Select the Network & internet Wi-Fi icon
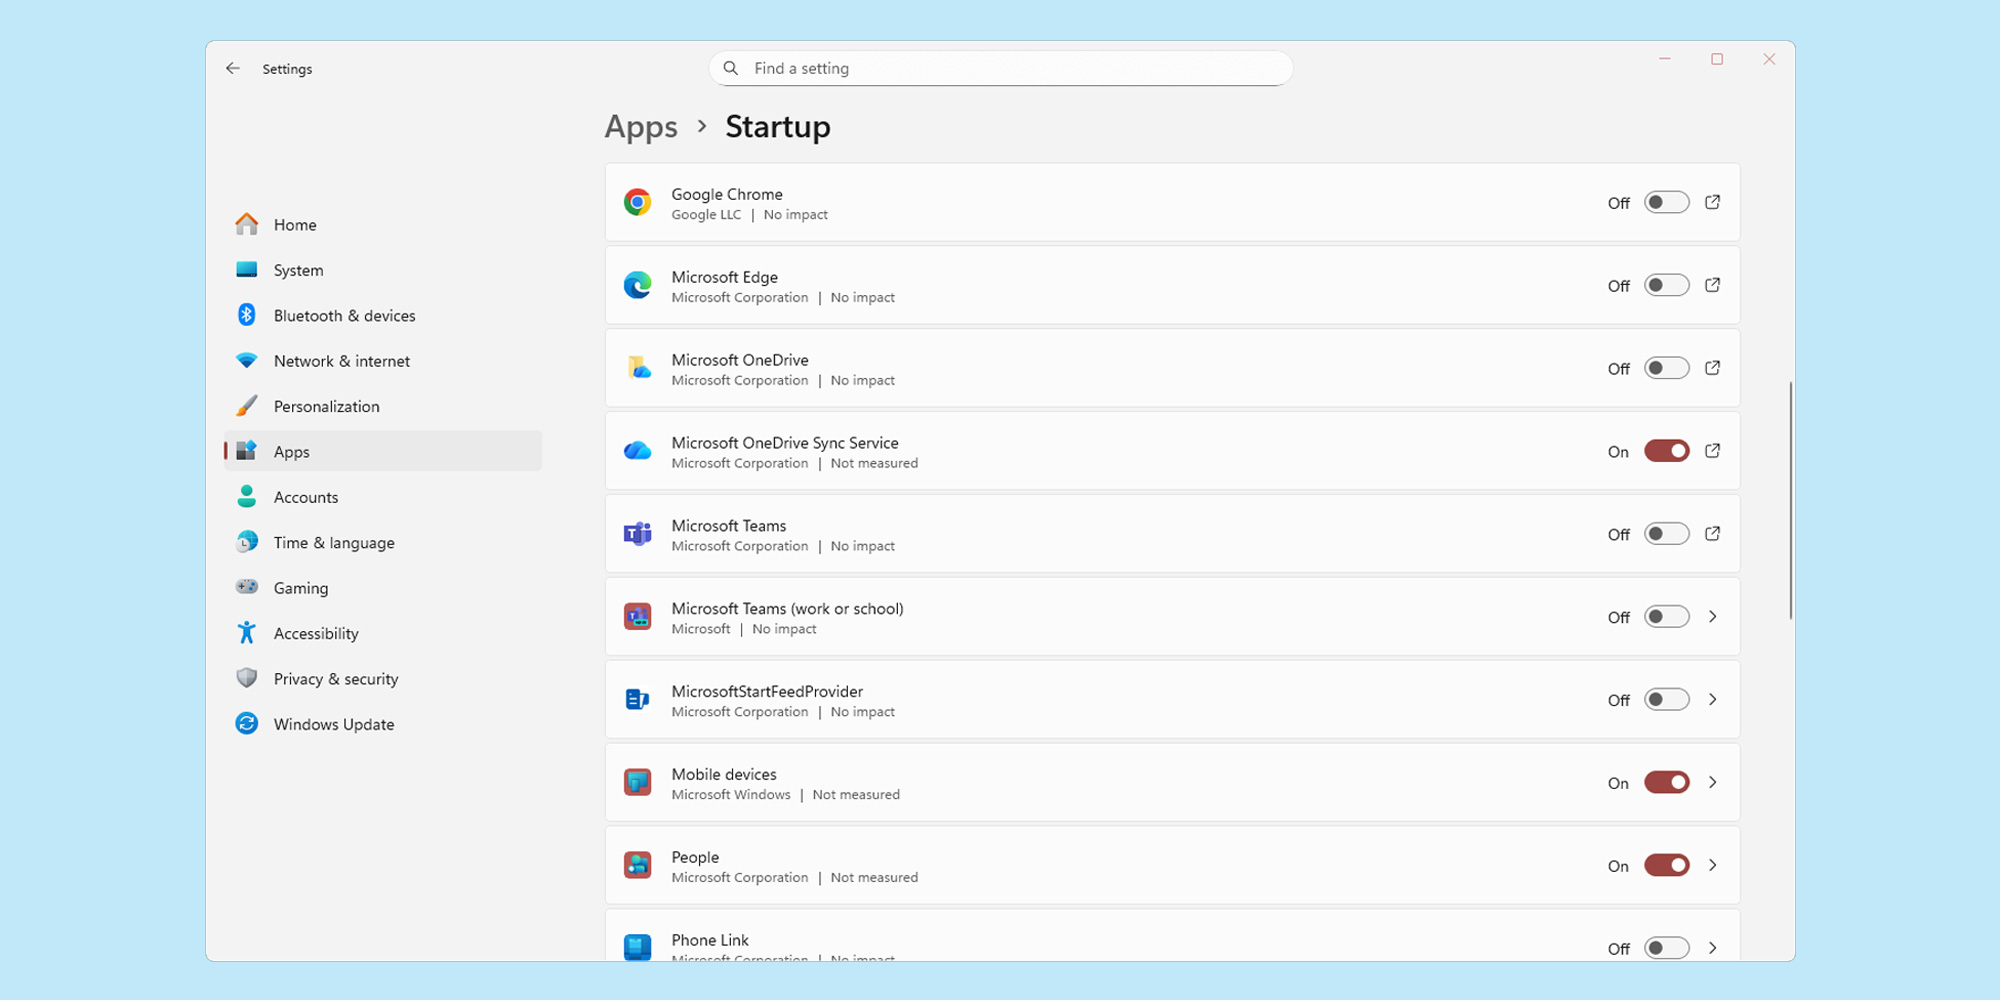2000x1000 pixels. [x=246, y=360]
